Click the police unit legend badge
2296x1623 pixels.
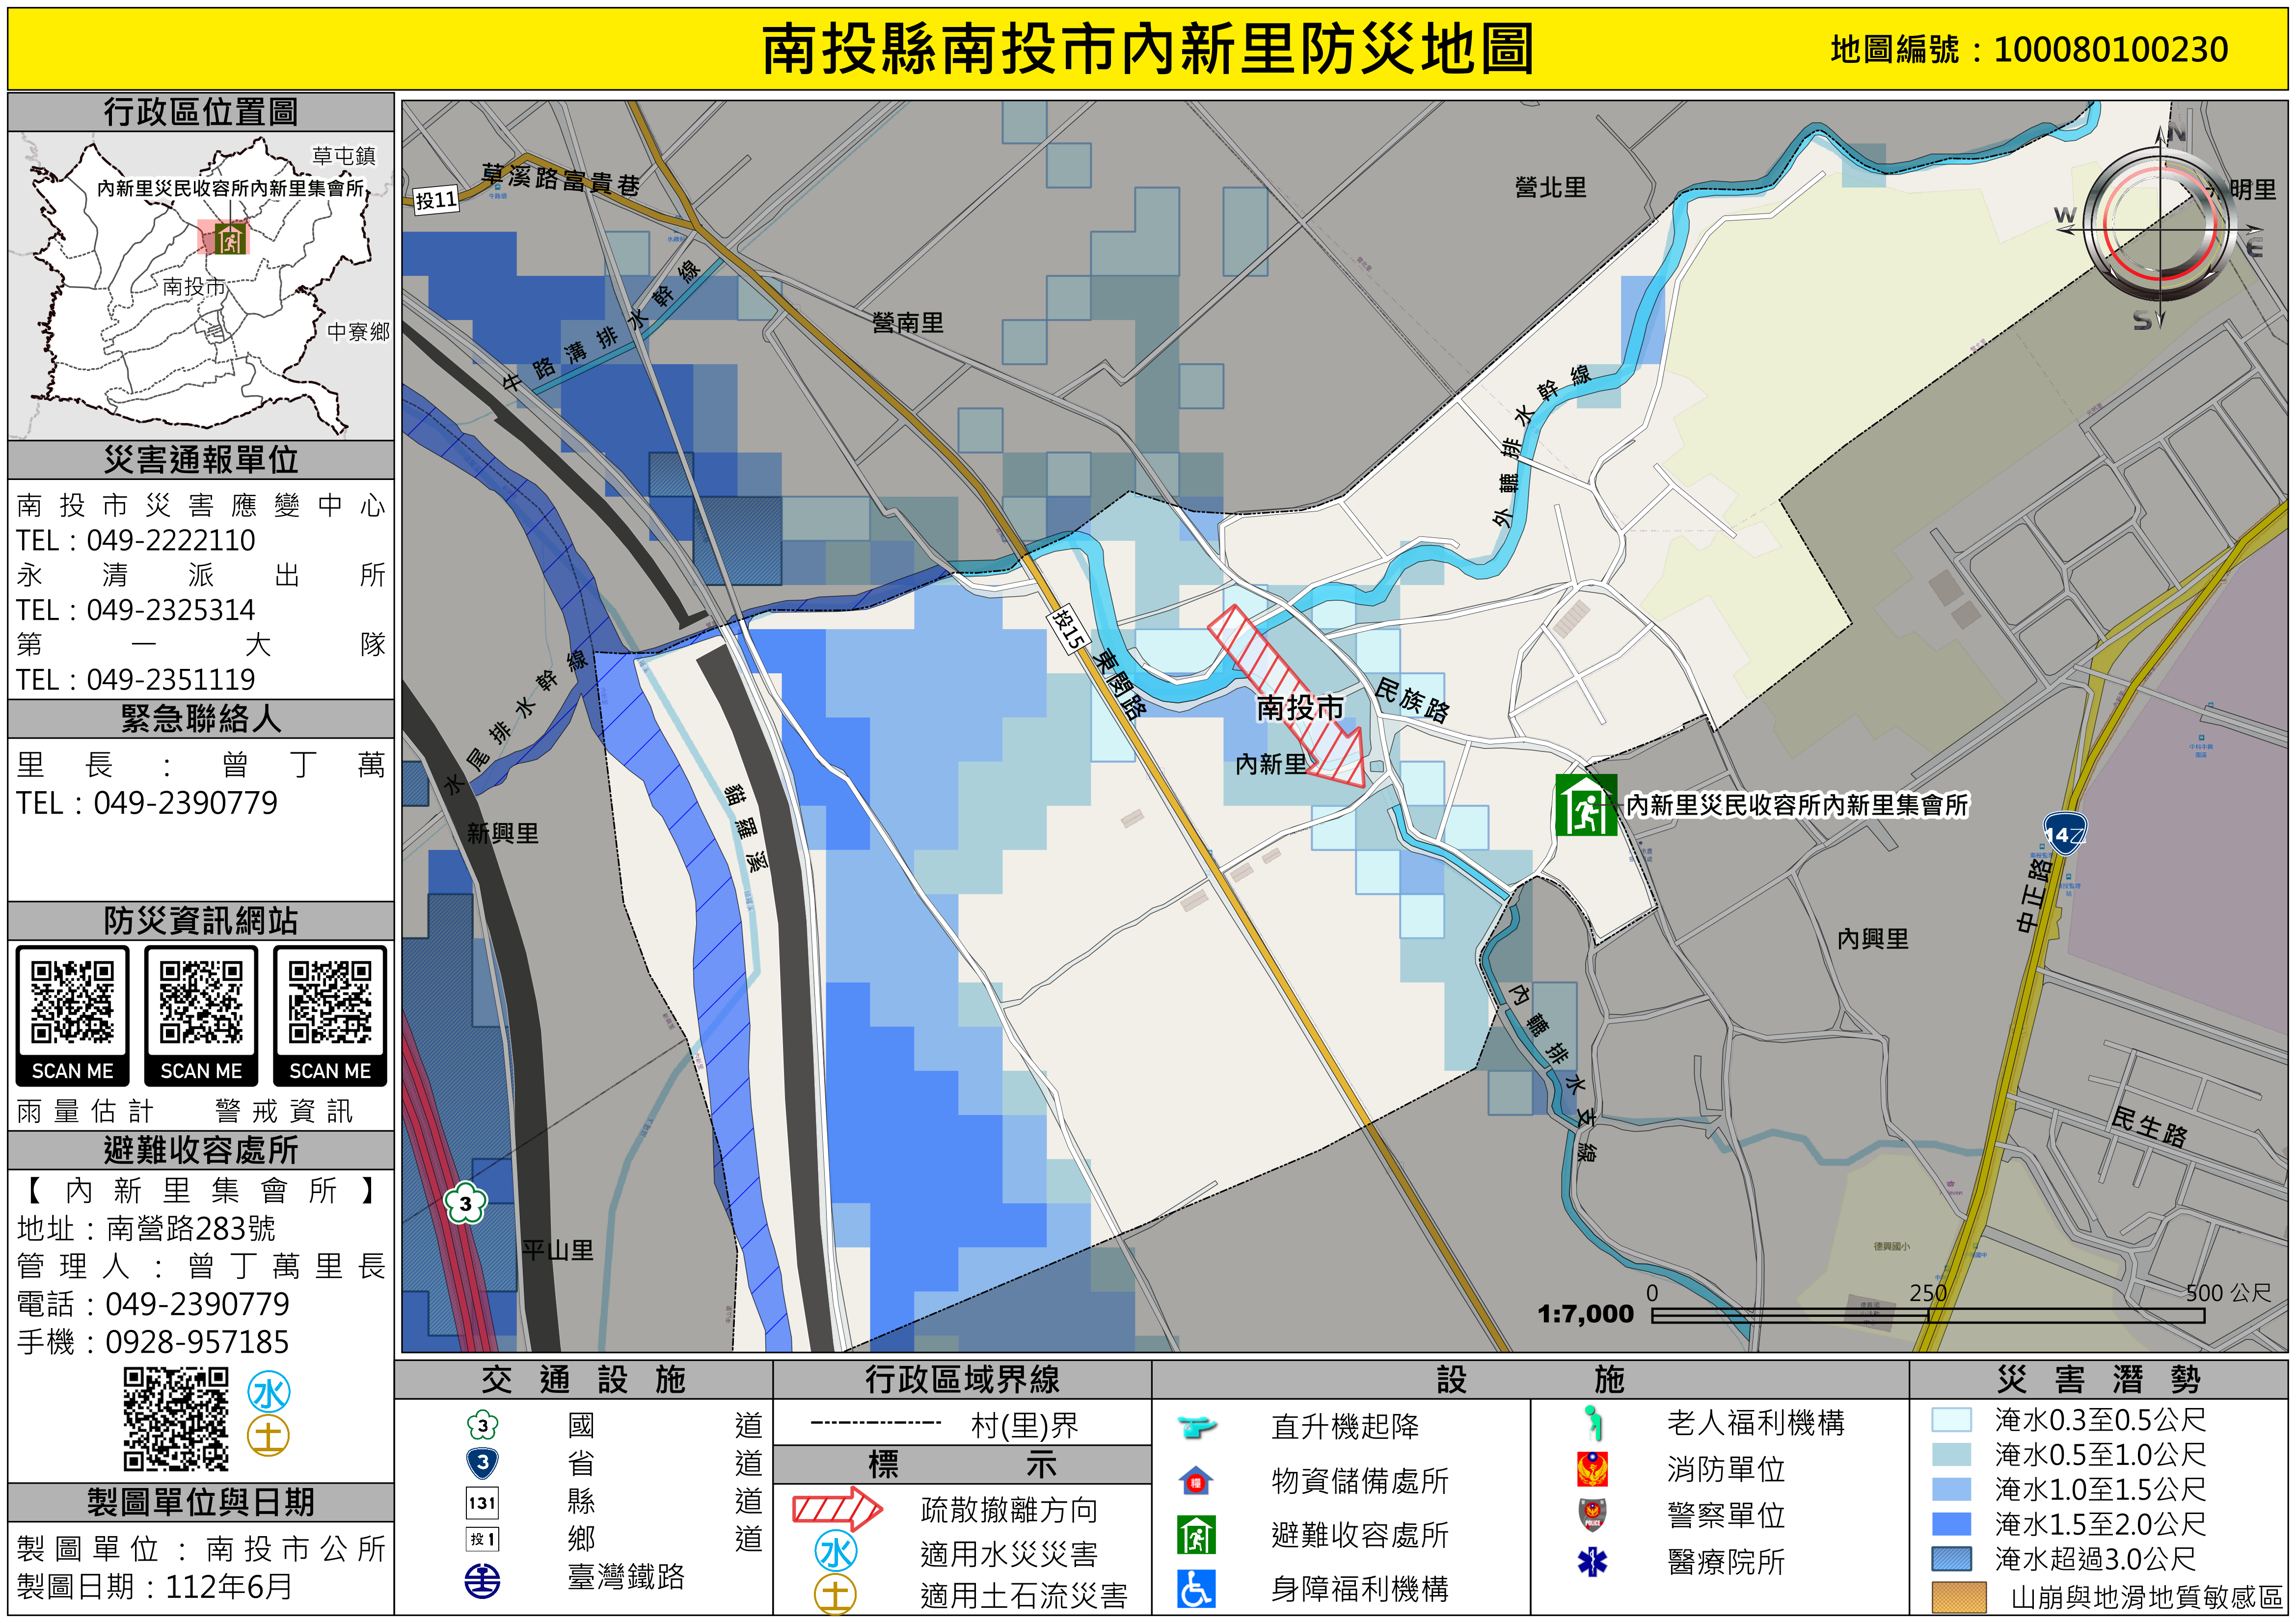[1592, 1515]
